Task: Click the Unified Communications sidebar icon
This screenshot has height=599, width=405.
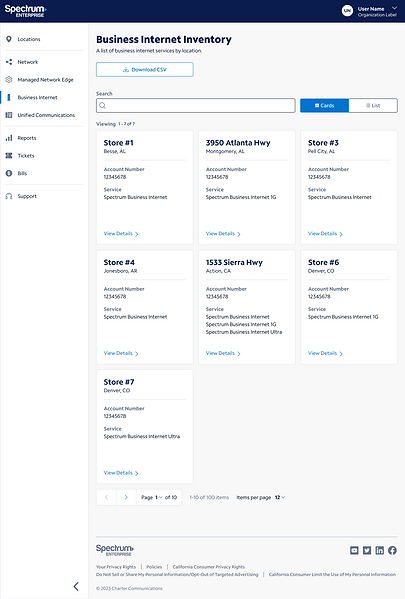Action: pos(9,115)
